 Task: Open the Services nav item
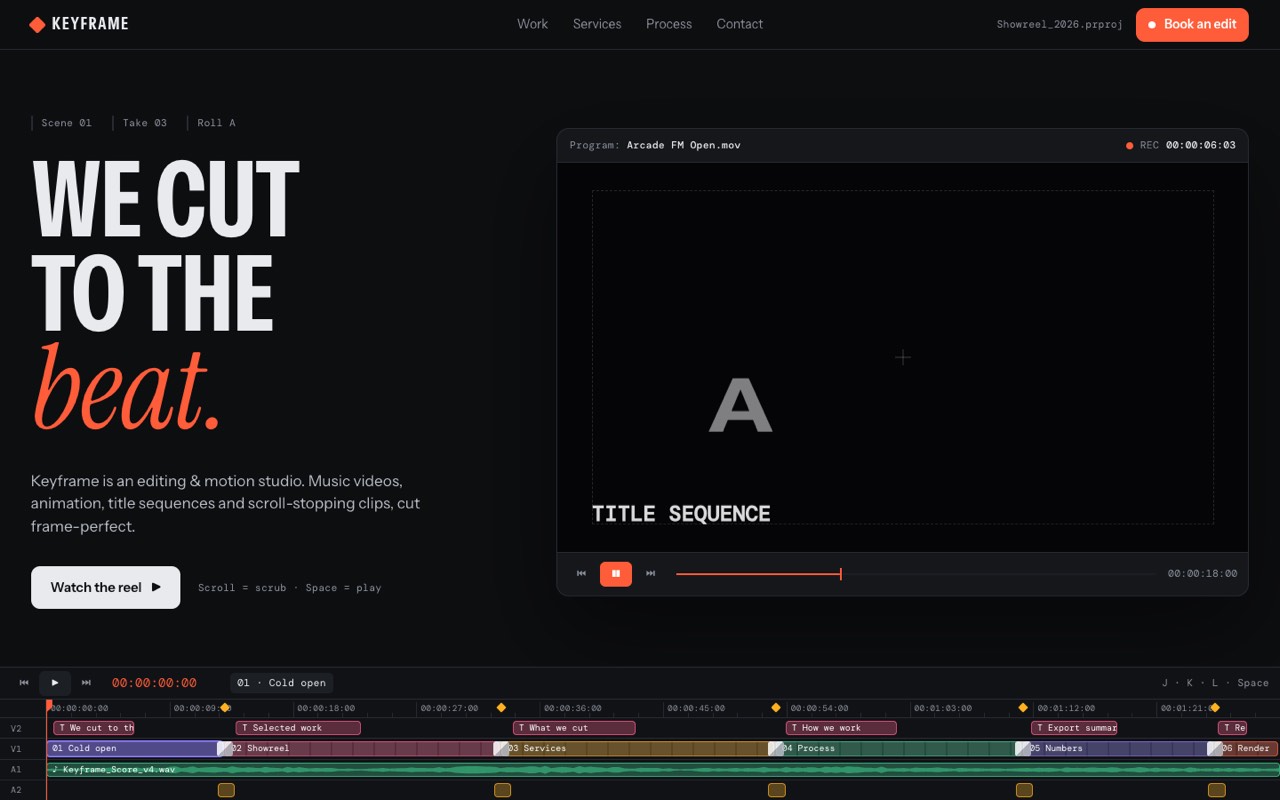597,24
